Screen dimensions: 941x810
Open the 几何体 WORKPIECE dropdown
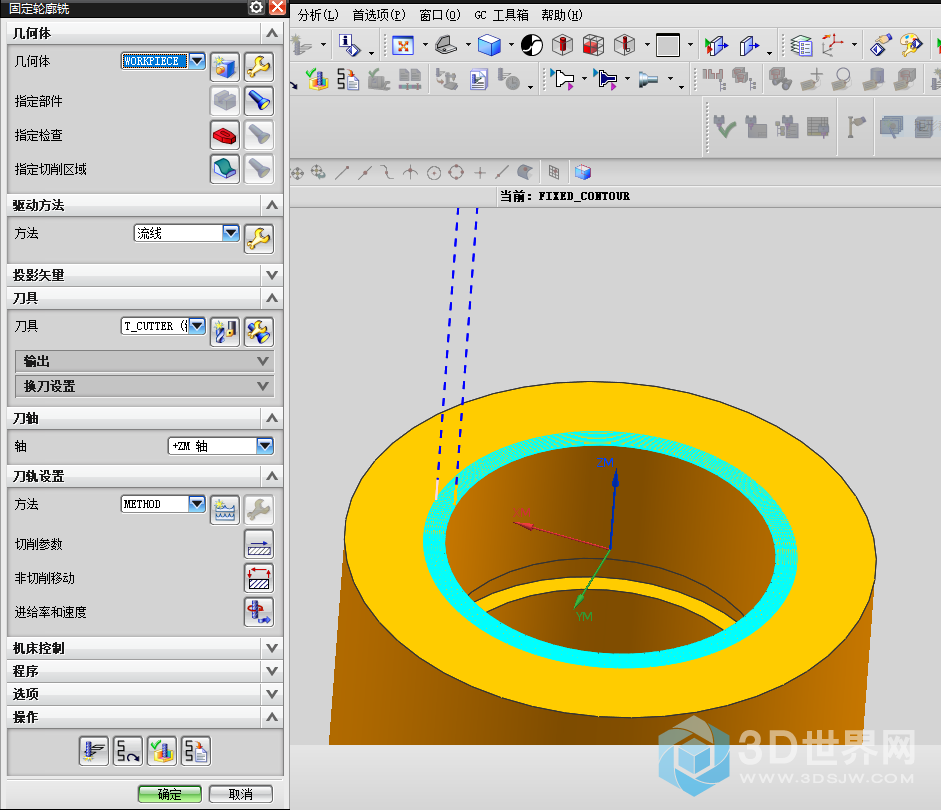coord(197,61)
